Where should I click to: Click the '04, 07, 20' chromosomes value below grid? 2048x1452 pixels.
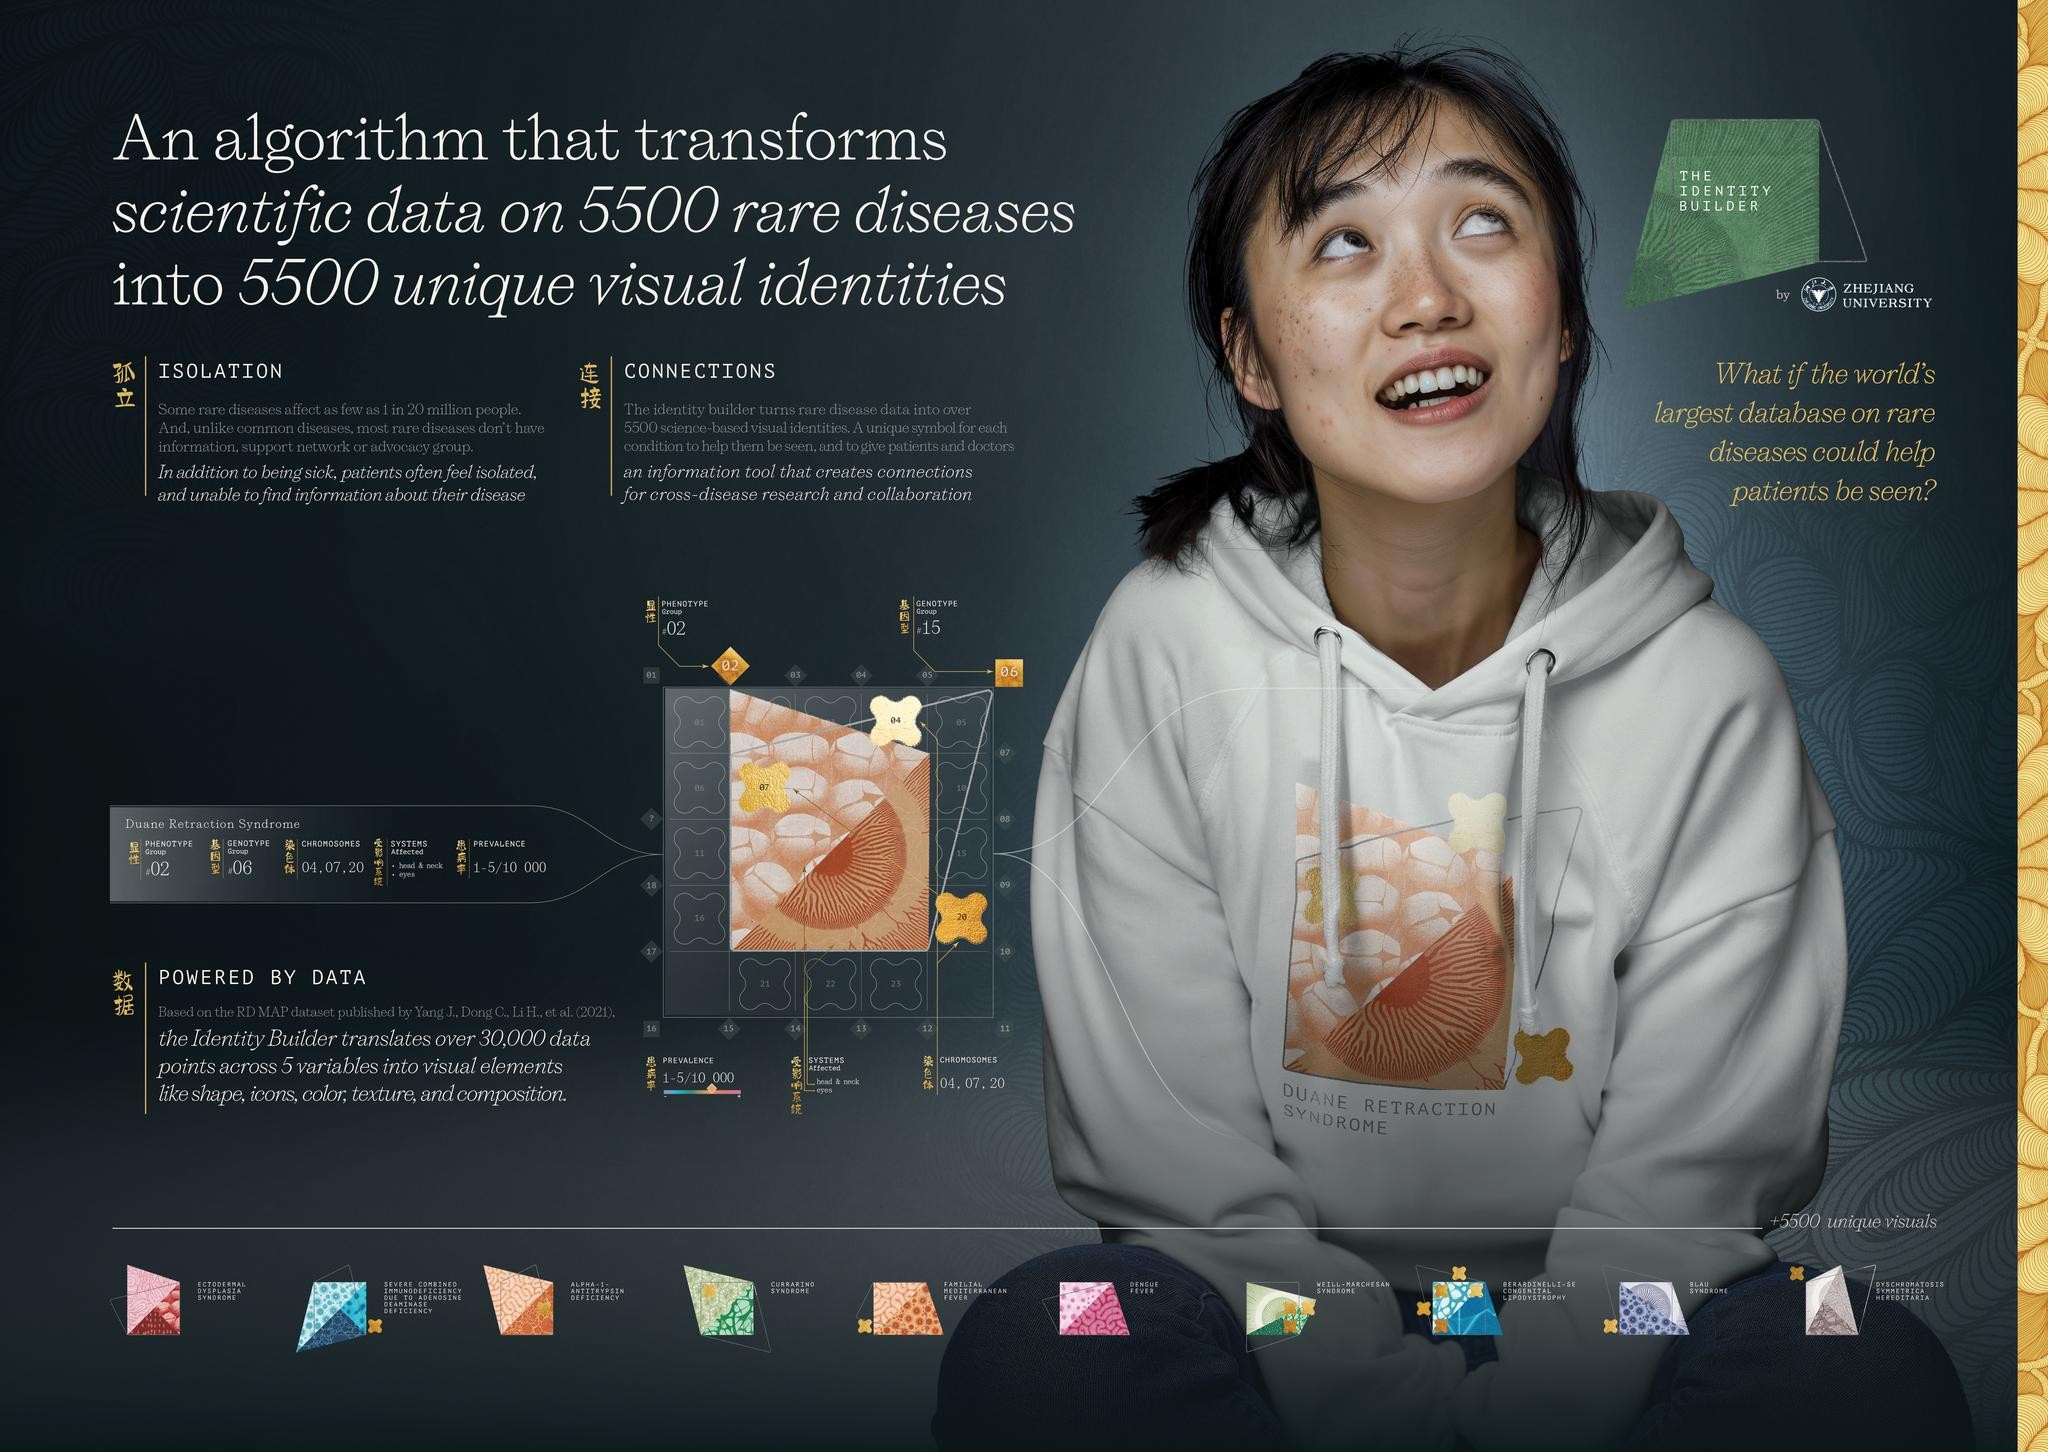pos(972,1083)
